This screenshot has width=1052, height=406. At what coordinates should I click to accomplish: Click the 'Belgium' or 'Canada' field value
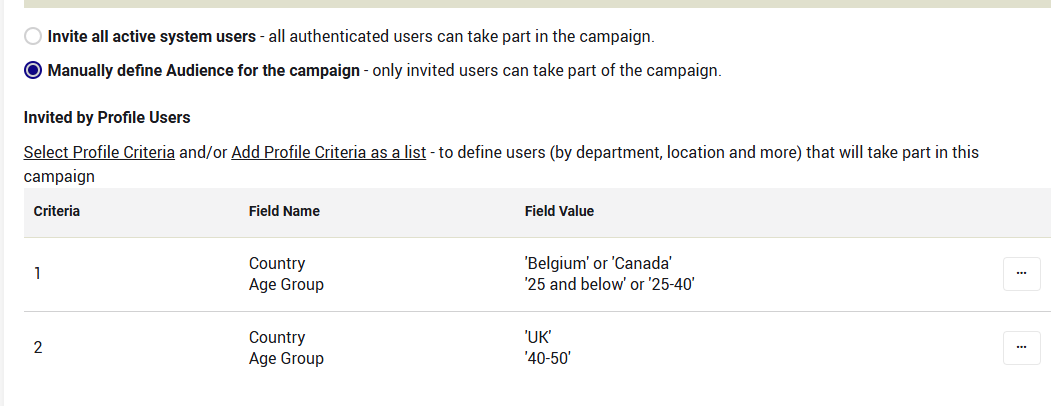pos(598,264)
